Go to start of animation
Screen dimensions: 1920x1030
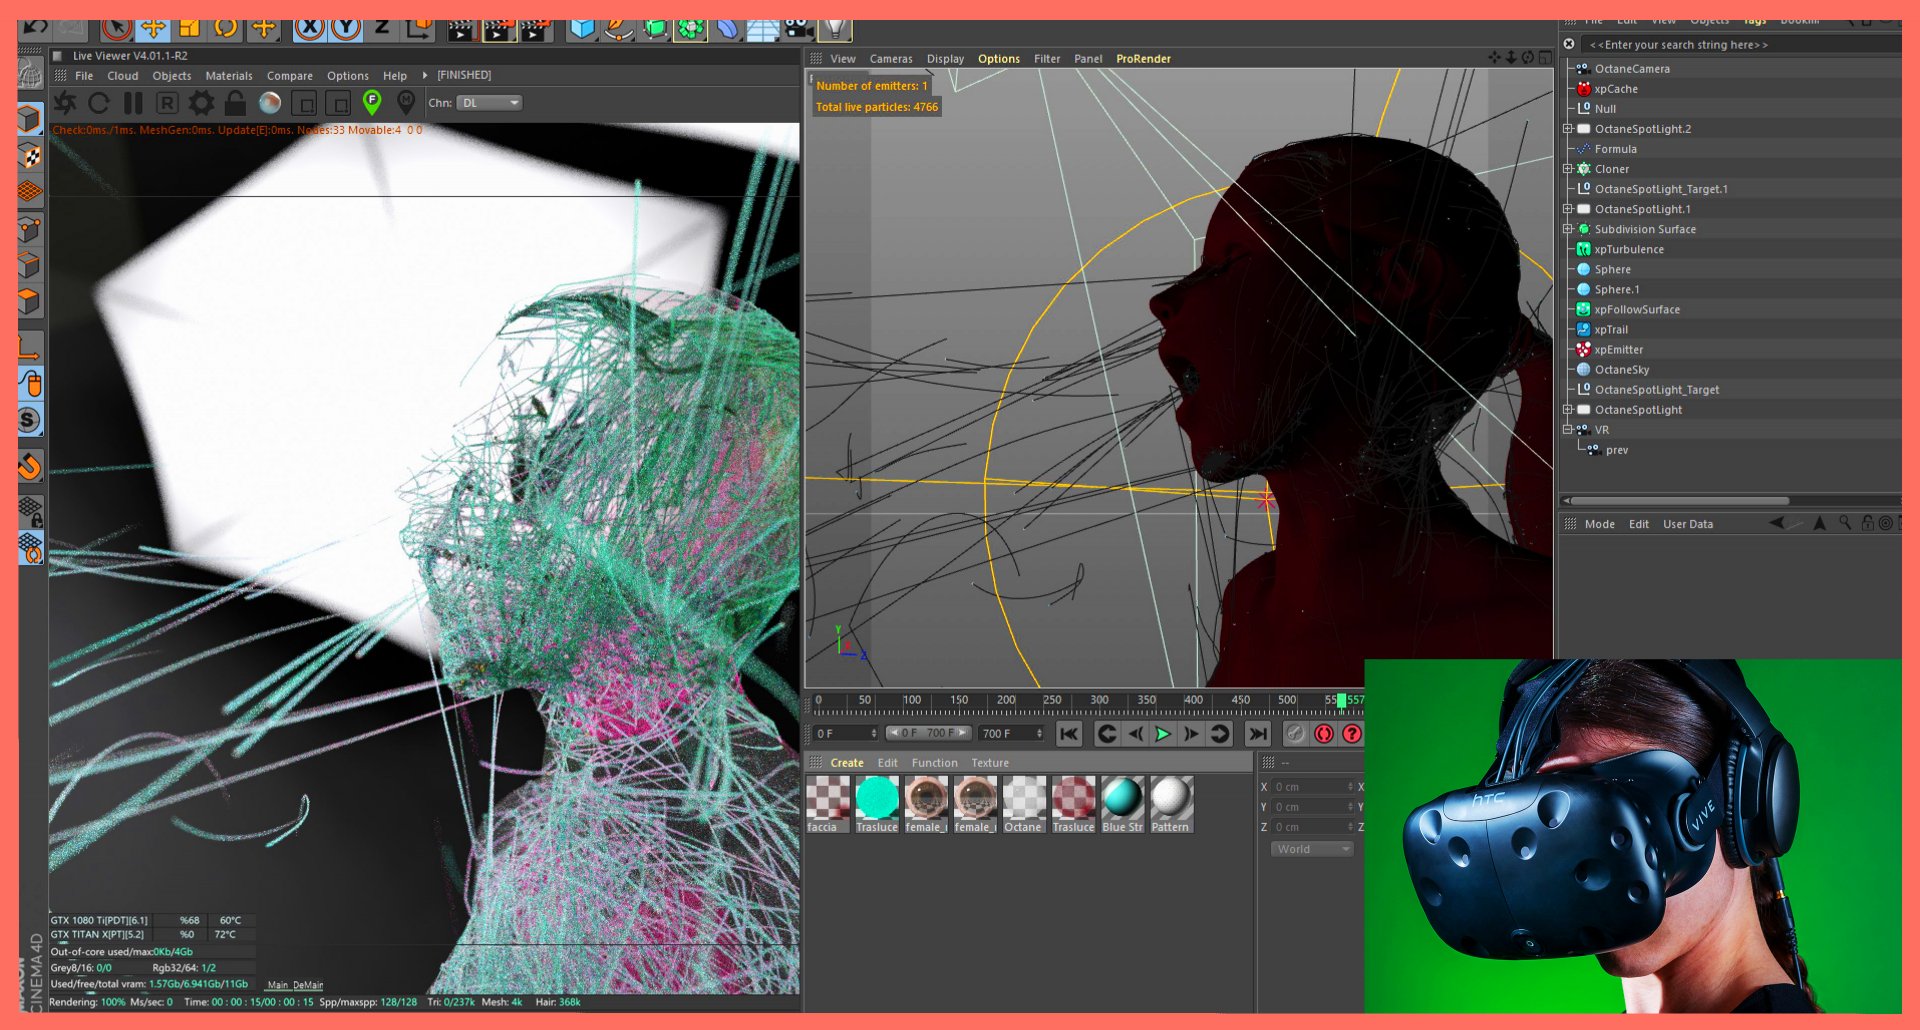point(1069,734)
